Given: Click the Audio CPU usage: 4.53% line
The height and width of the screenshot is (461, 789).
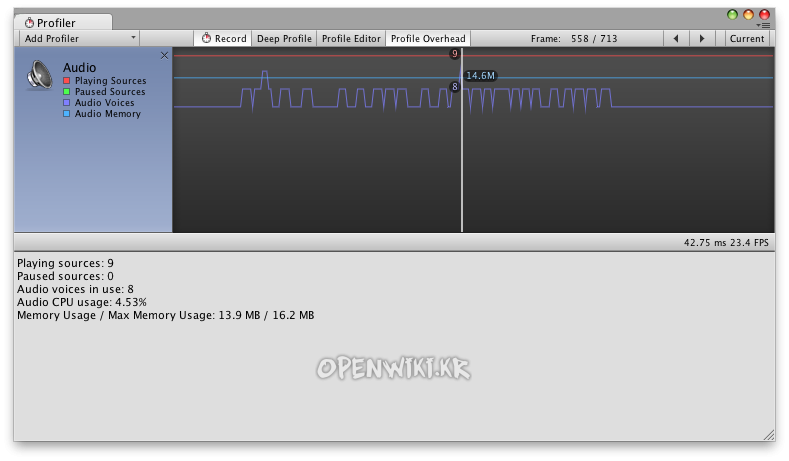Looking at the screenshot, I should [82, 302].
